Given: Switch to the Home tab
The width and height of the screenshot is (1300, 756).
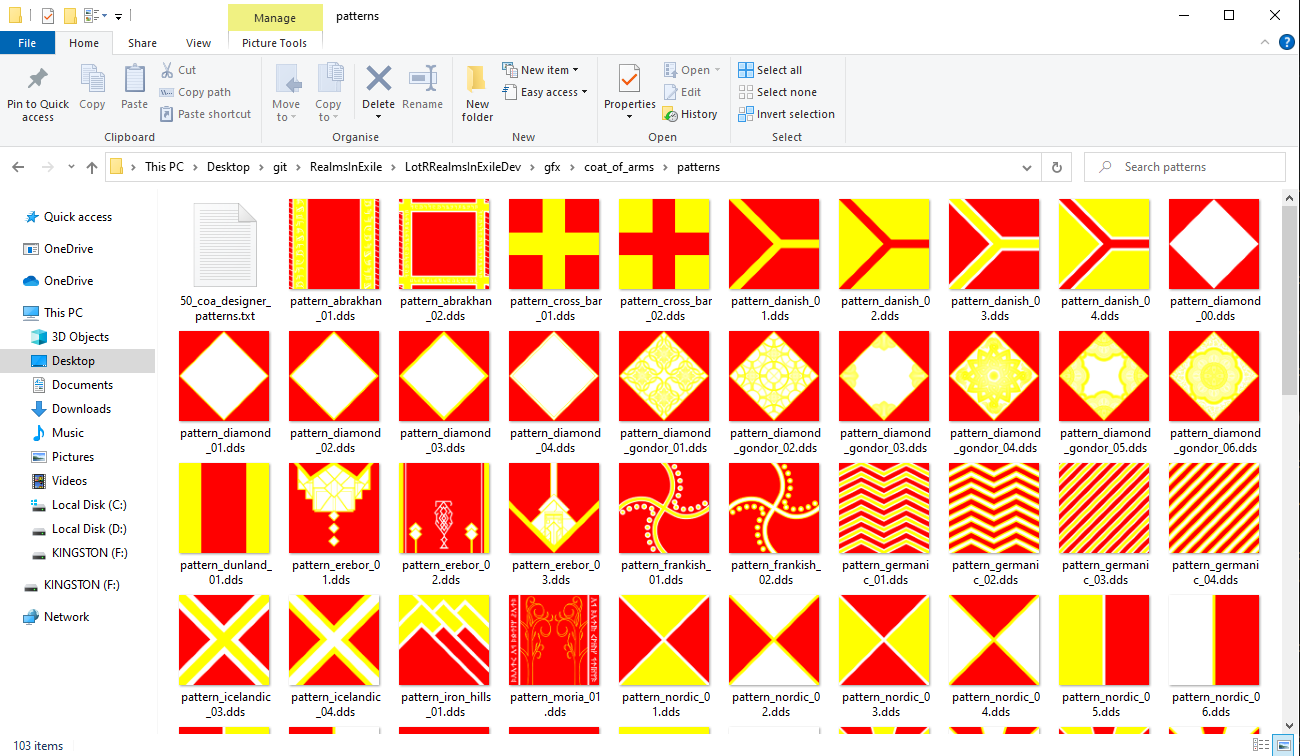Looking at the screenshot, I should point(84,43).
